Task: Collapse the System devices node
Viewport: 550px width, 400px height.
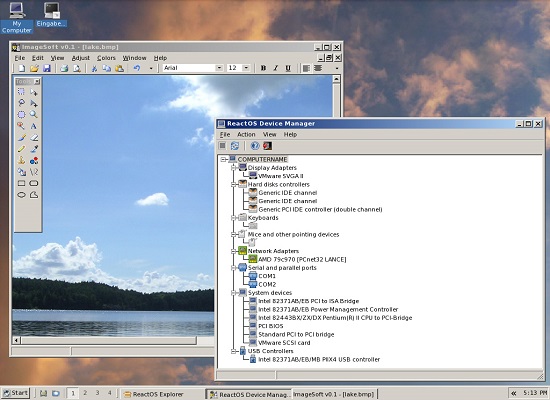Action: [x=234, y=293]
